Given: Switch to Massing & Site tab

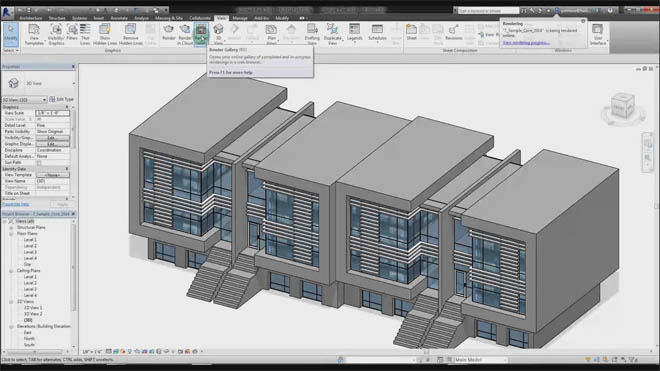Looking at the screenshot, I should (169, 18).
